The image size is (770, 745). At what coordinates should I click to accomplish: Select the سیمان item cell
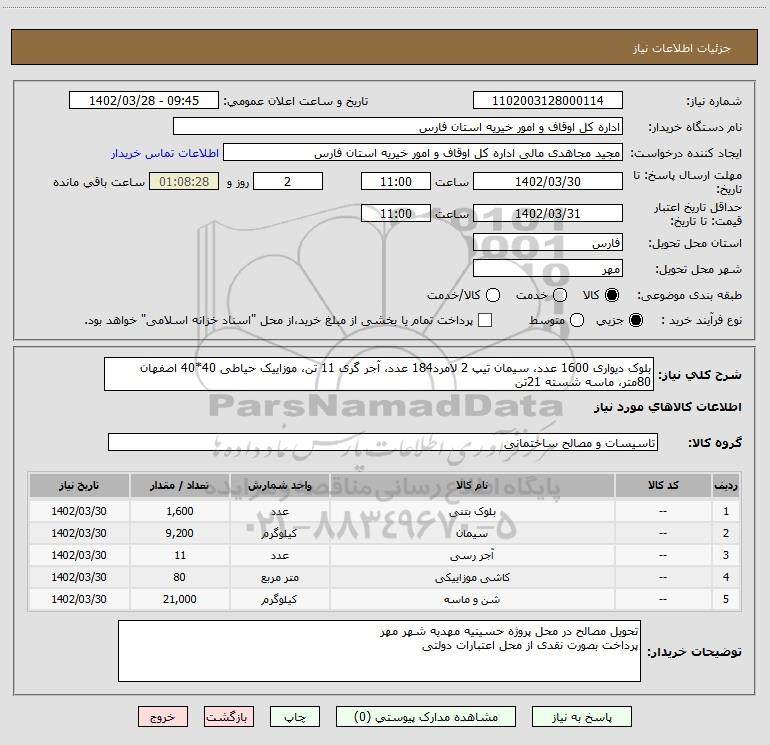[x=472, y=533]
